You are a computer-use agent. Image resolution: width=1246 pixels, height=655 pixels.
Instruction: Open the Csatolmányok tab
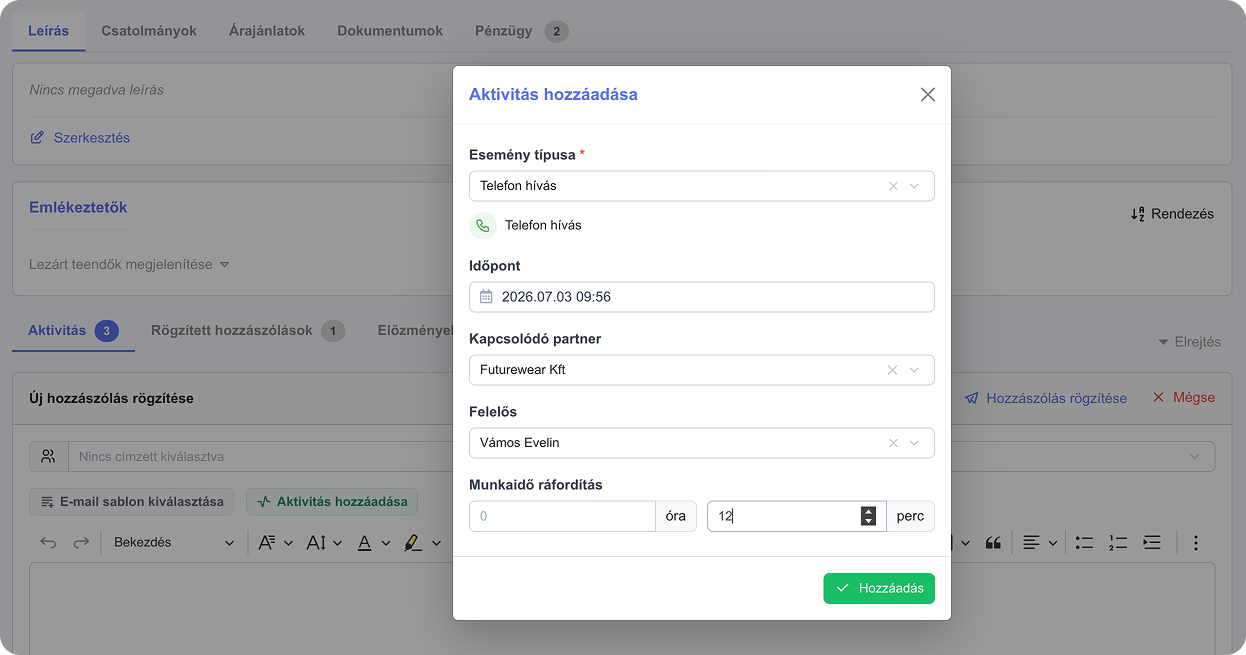[x=149, y=31]
